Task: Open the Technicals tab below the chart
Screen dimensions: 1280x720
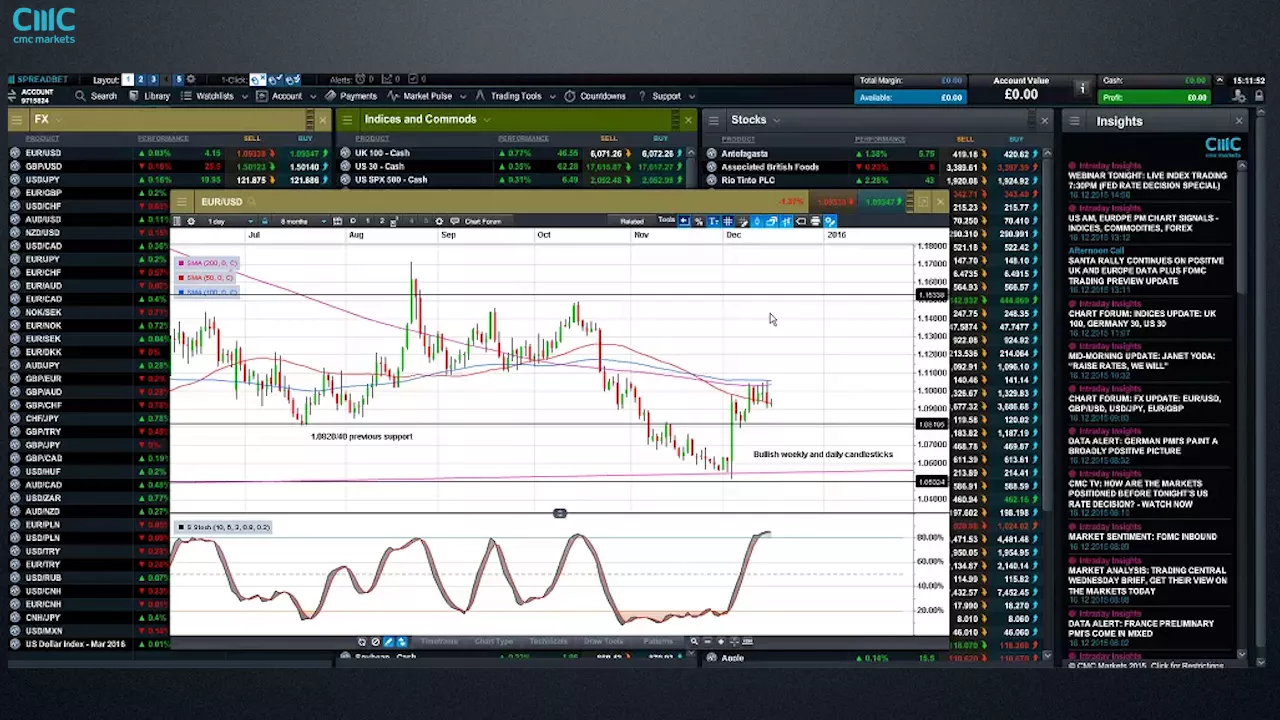Action: 549,641
